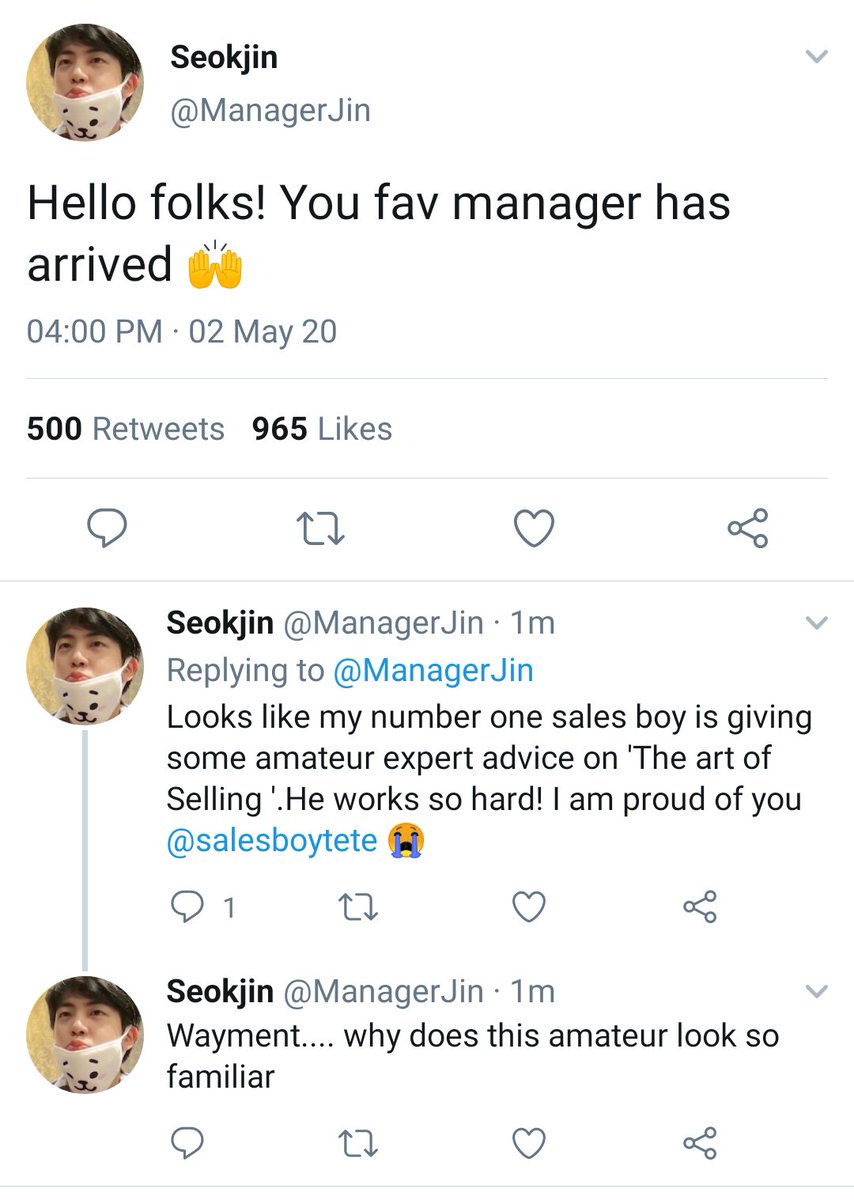The width and height of the screenshot is (854, 1200).
Task: Retweet the main manager tweet
Action: pyautogui.click(x=321, y=528)
